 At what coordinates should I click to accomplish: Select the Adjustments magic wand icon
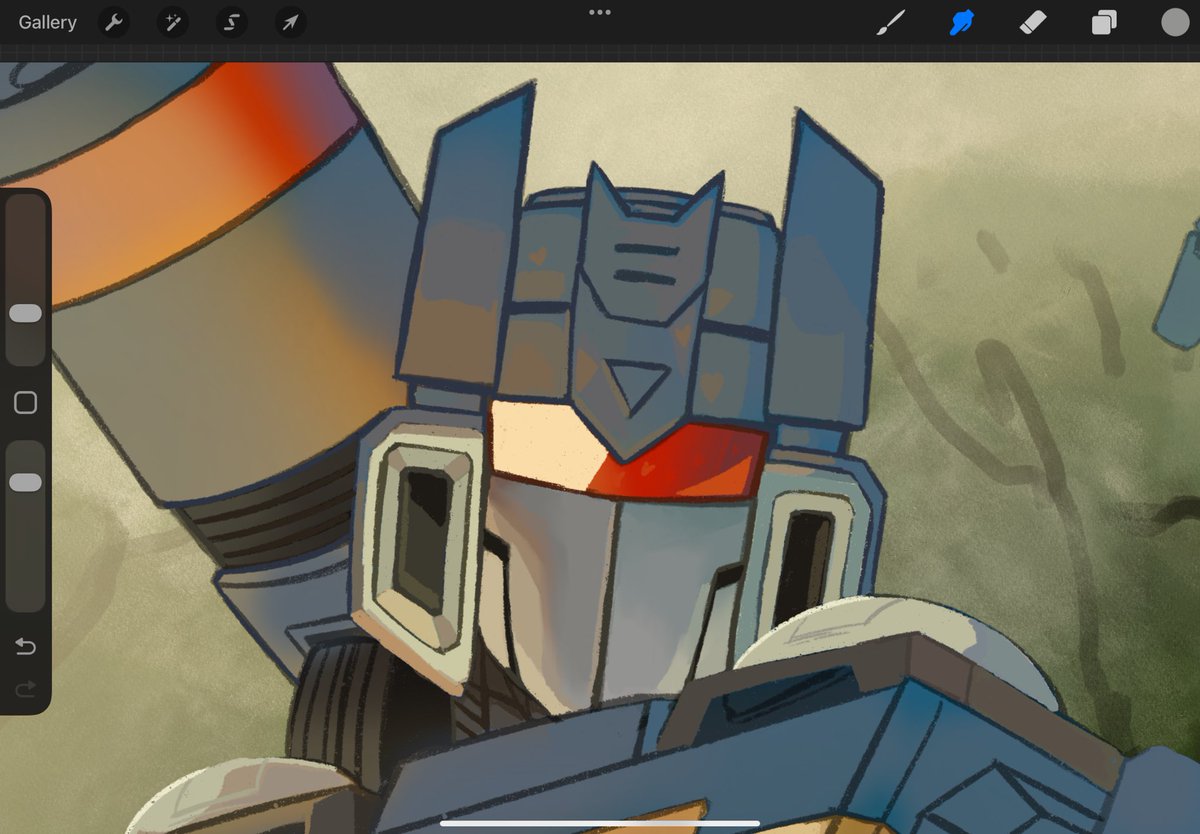point(172,22)
